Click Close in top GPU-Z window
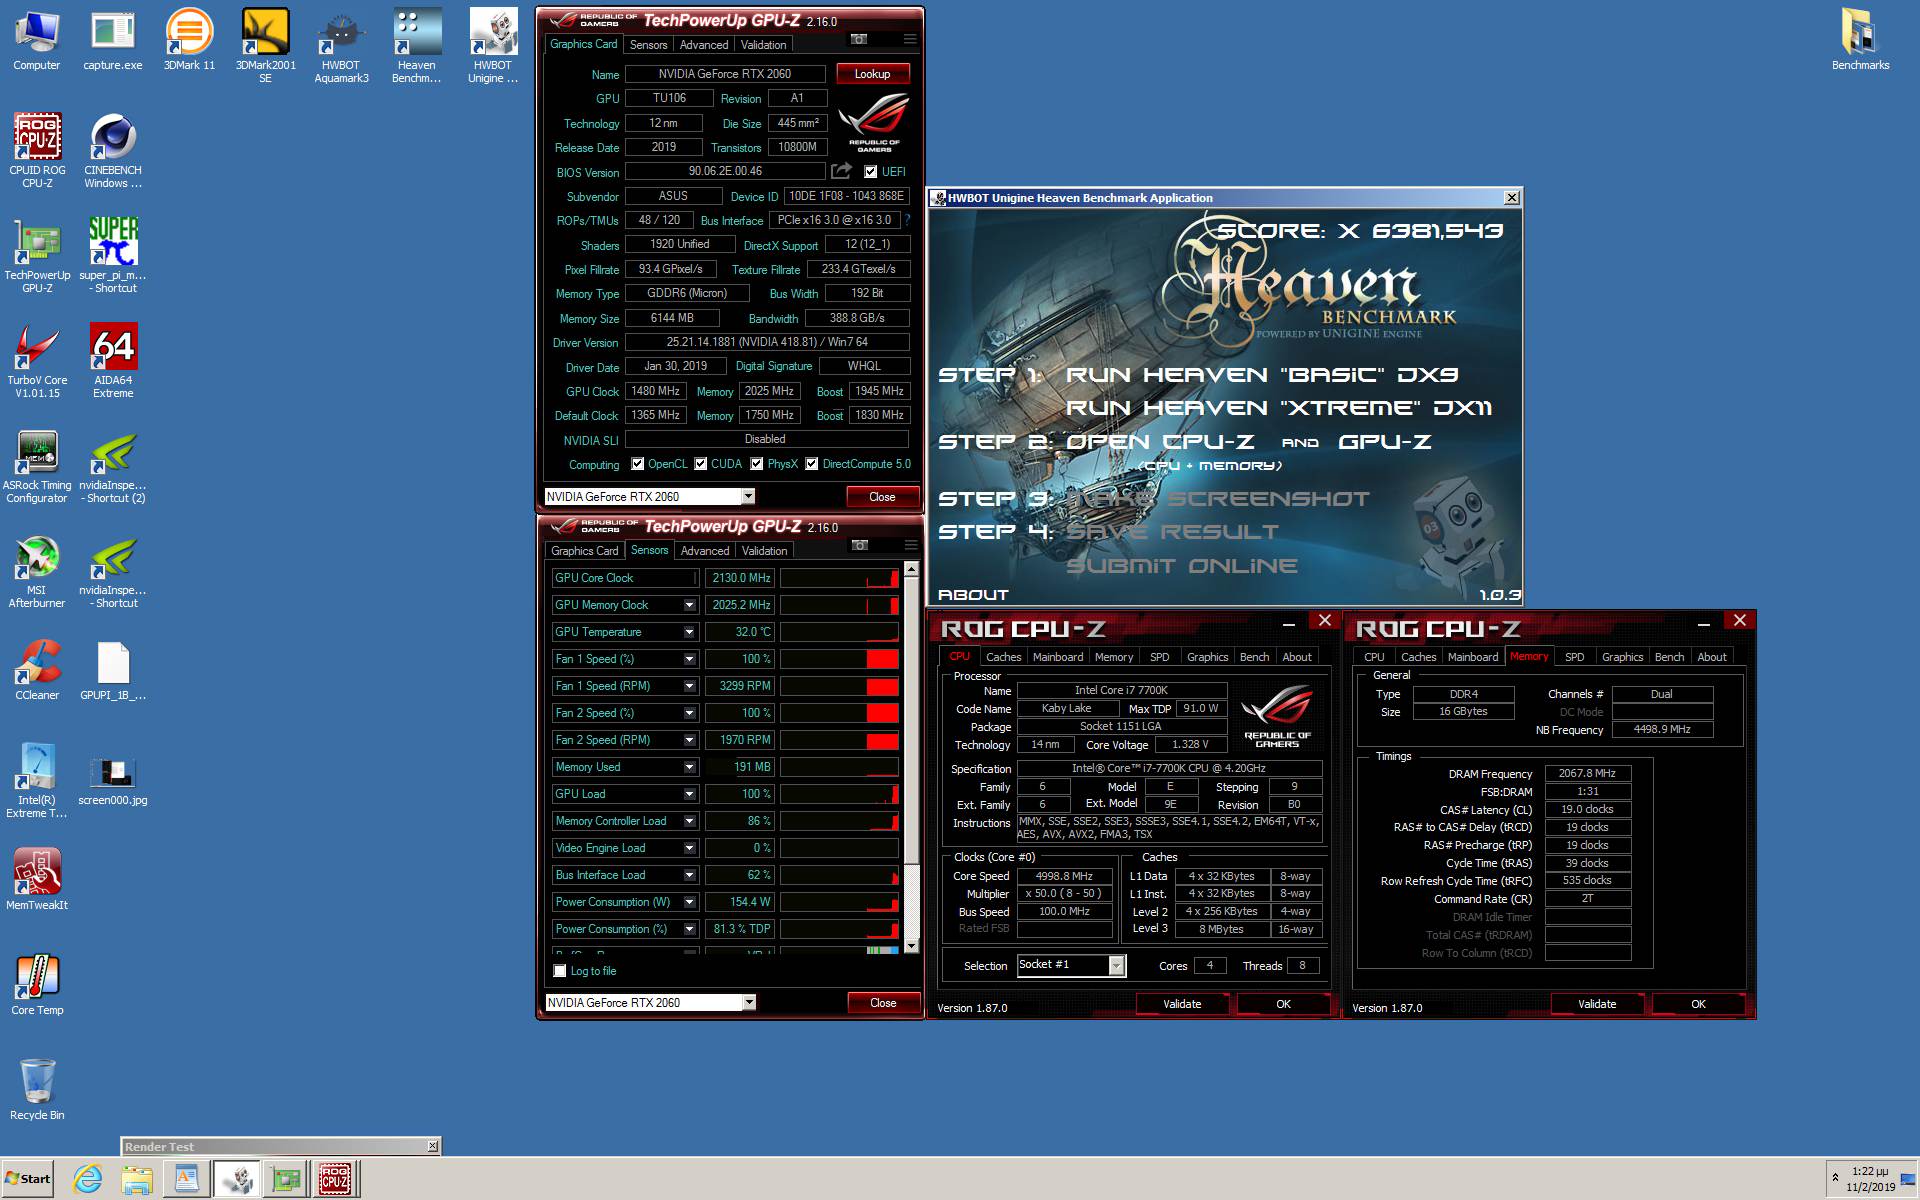This screenshot has height=1200, width=1920. click(x=882, y=497)
